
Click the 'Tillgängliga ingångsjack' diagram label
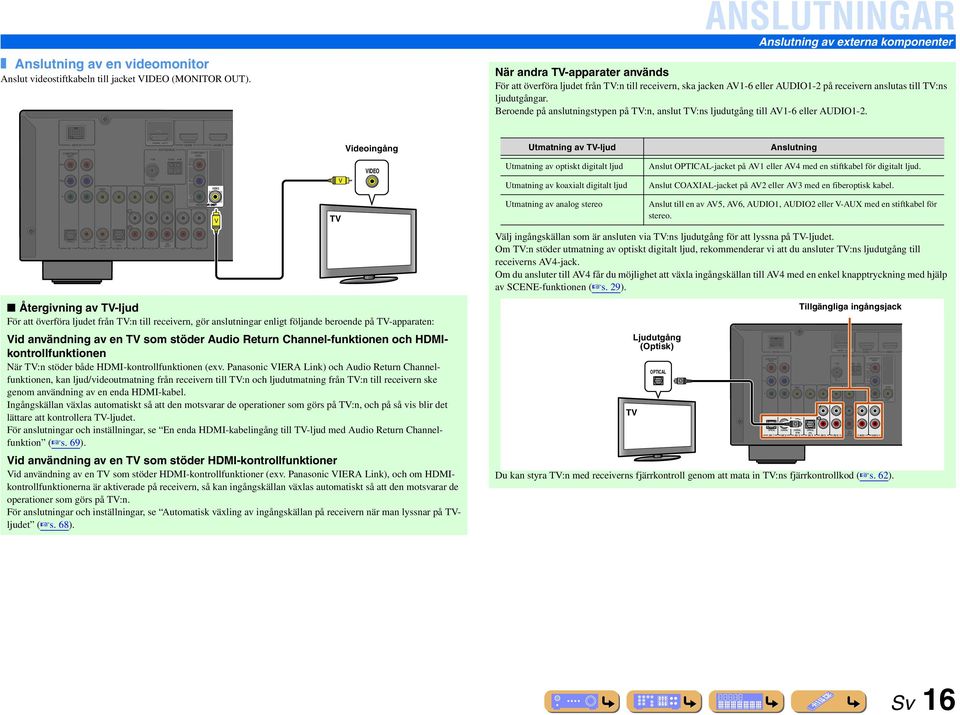click(x=850, y=307)
